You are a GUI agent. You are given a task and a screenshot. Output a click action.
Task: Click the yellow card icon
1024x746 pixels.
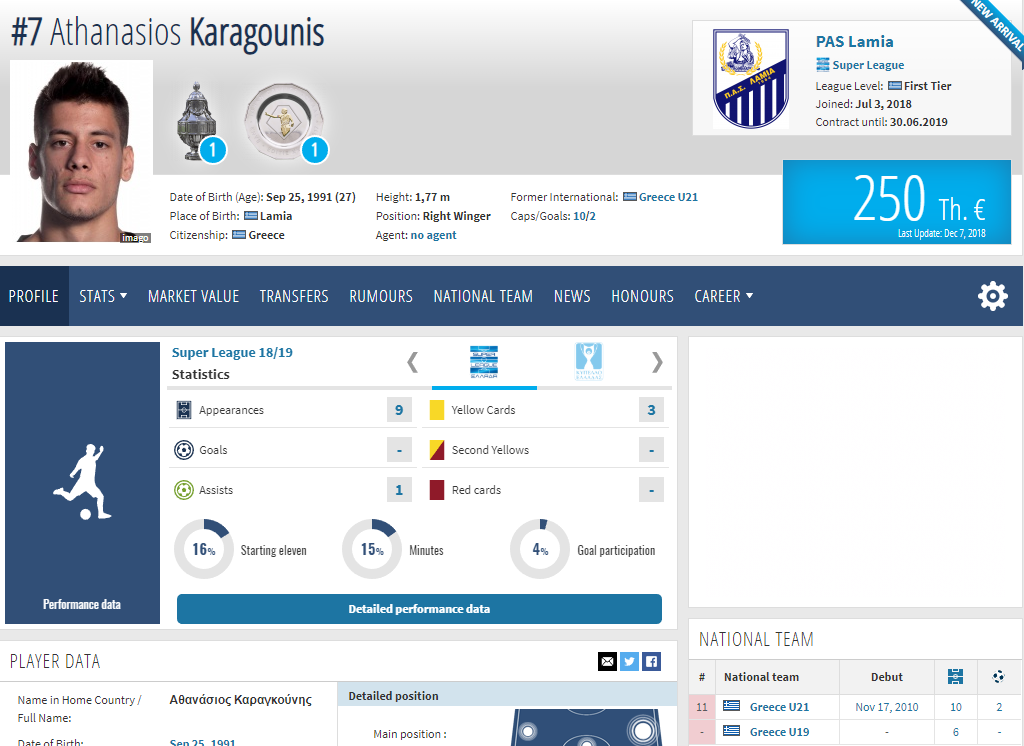point(437,410)
